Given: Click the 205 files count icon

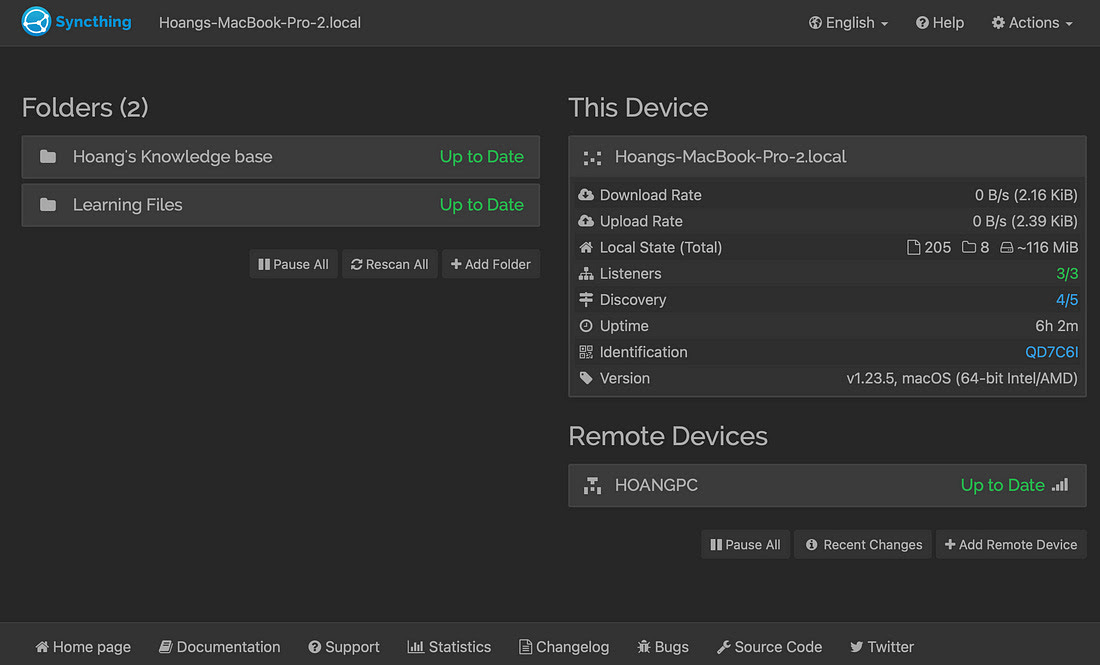Looking at the screenshot, I should click(x=913, y=247).
